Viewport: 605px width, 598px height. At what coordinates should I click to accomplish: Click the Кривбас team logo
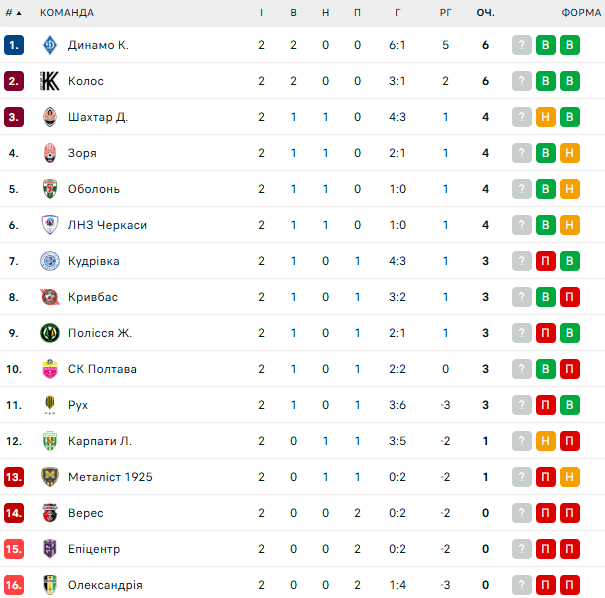[50, 297]
